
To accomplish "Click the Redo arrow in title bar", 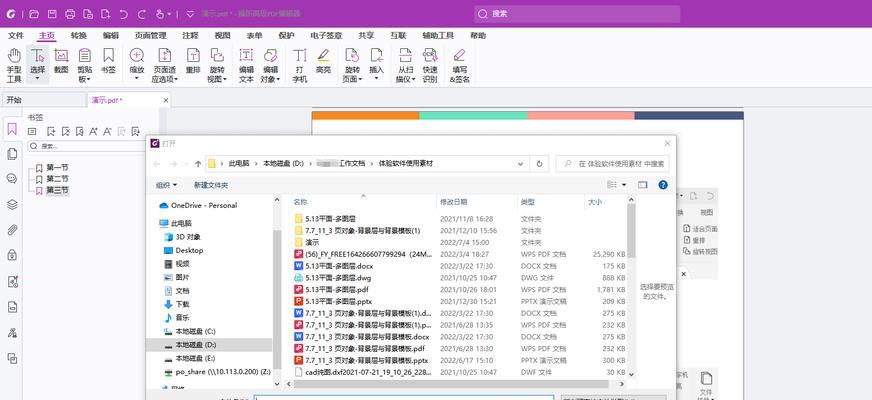I will (141, 14).
